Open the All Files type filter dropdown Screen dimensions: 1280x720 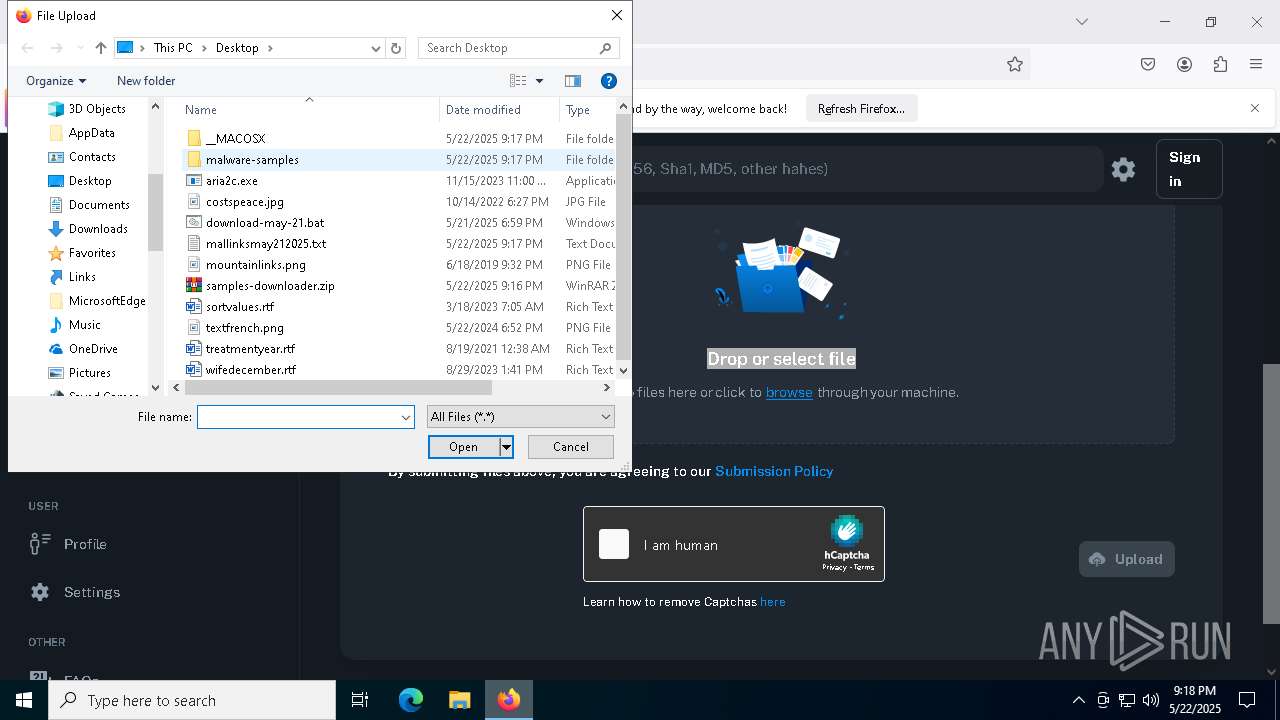click(520, 417)
